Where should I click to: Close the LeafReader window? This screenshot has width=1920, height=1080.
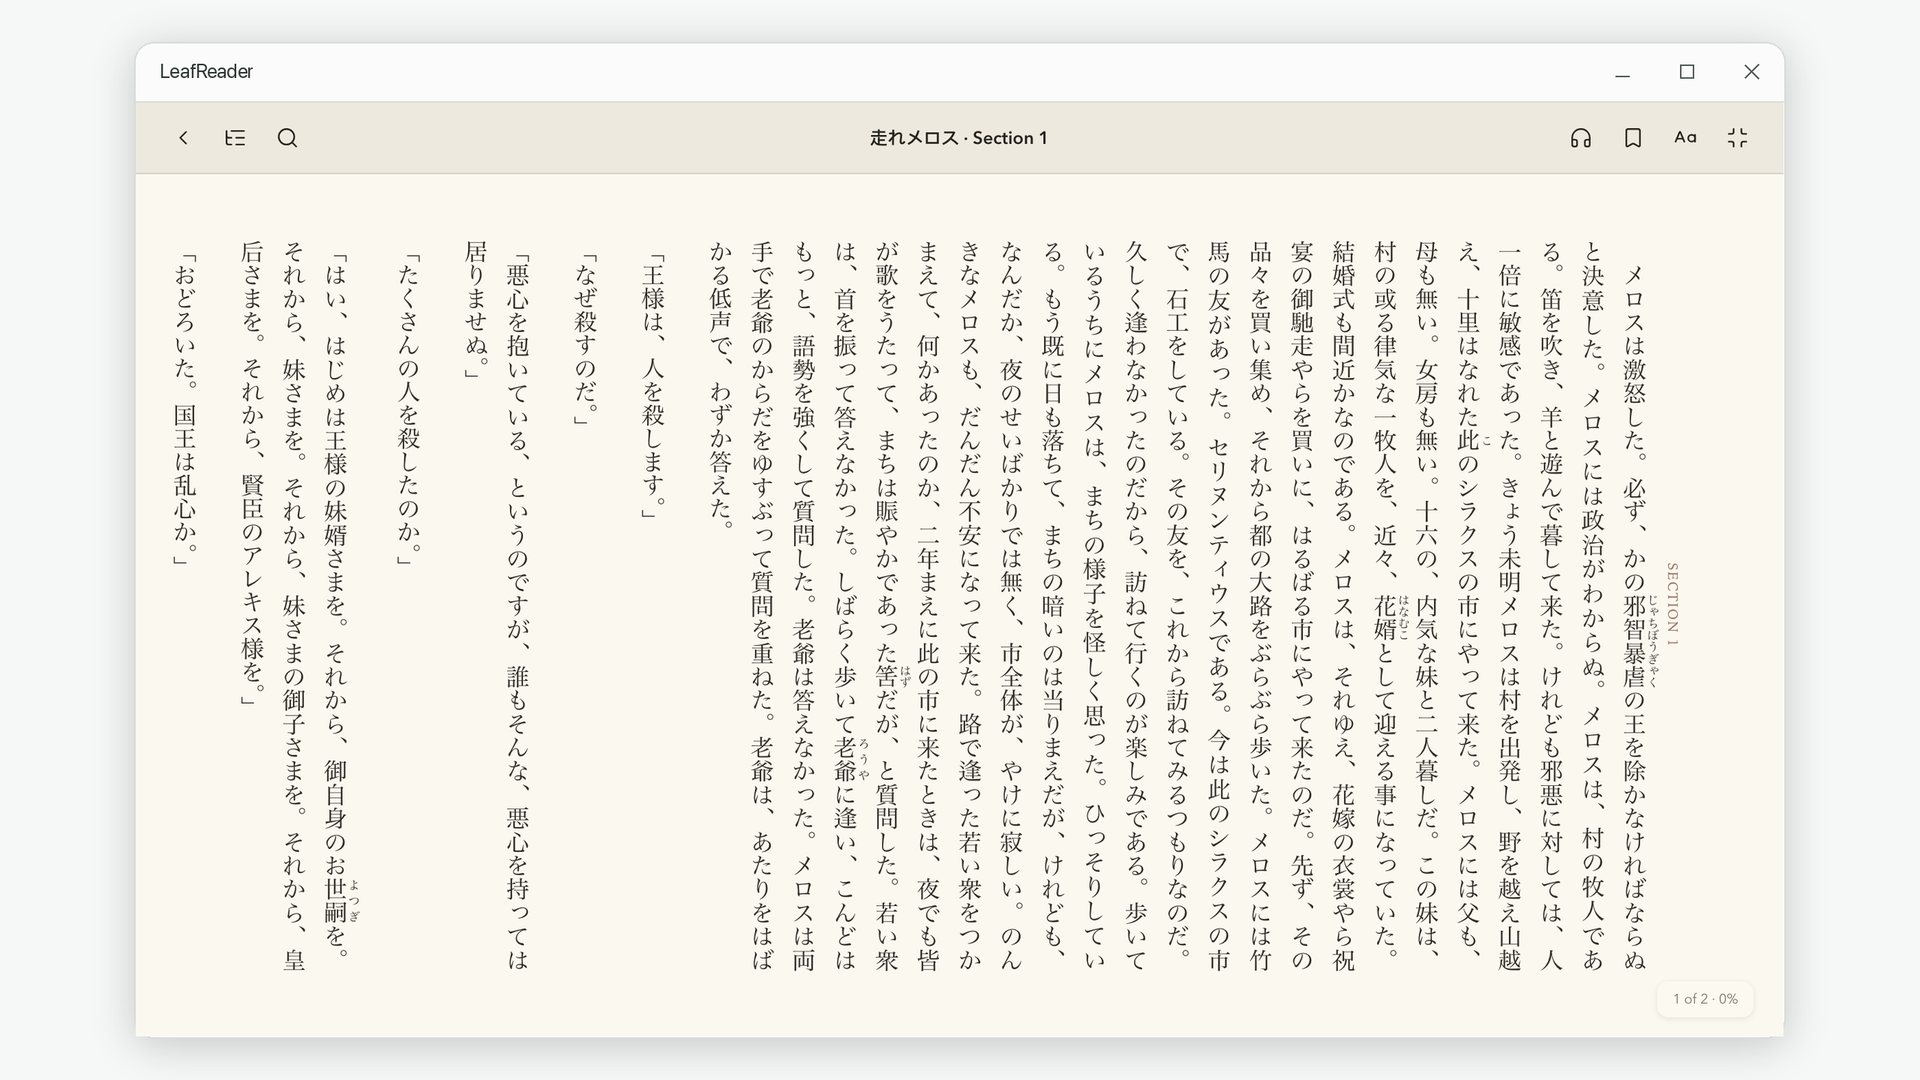[1751, 72]
